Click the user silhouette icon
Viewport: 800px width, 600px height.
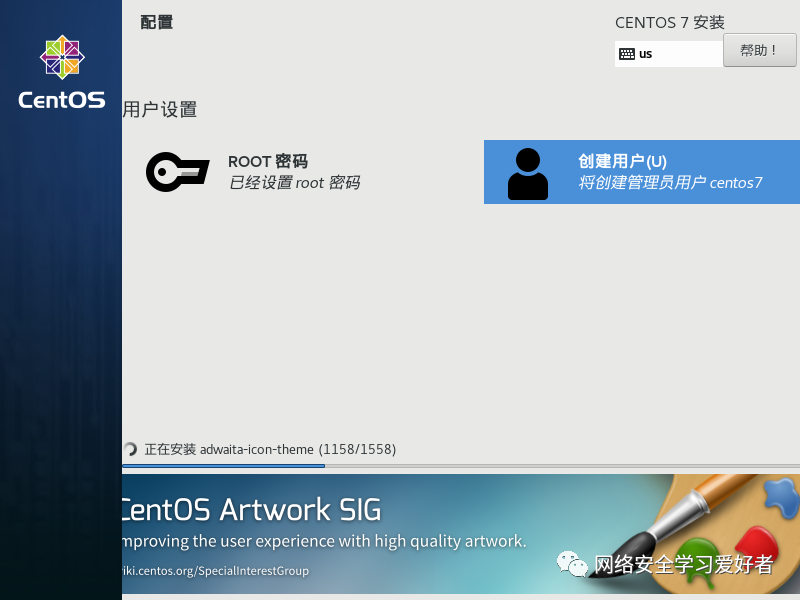[528, 174]
